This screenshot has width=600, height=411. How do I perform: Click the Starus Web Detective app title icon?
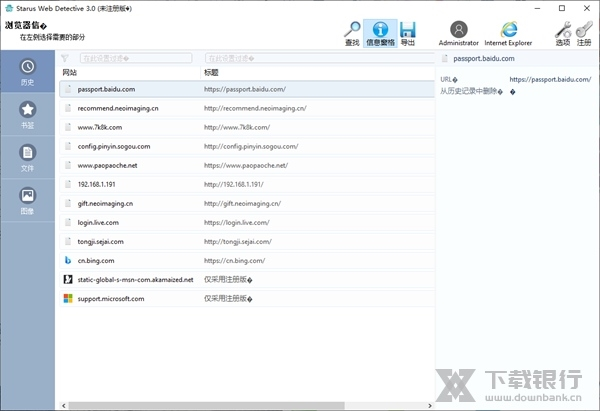(9, 8)
